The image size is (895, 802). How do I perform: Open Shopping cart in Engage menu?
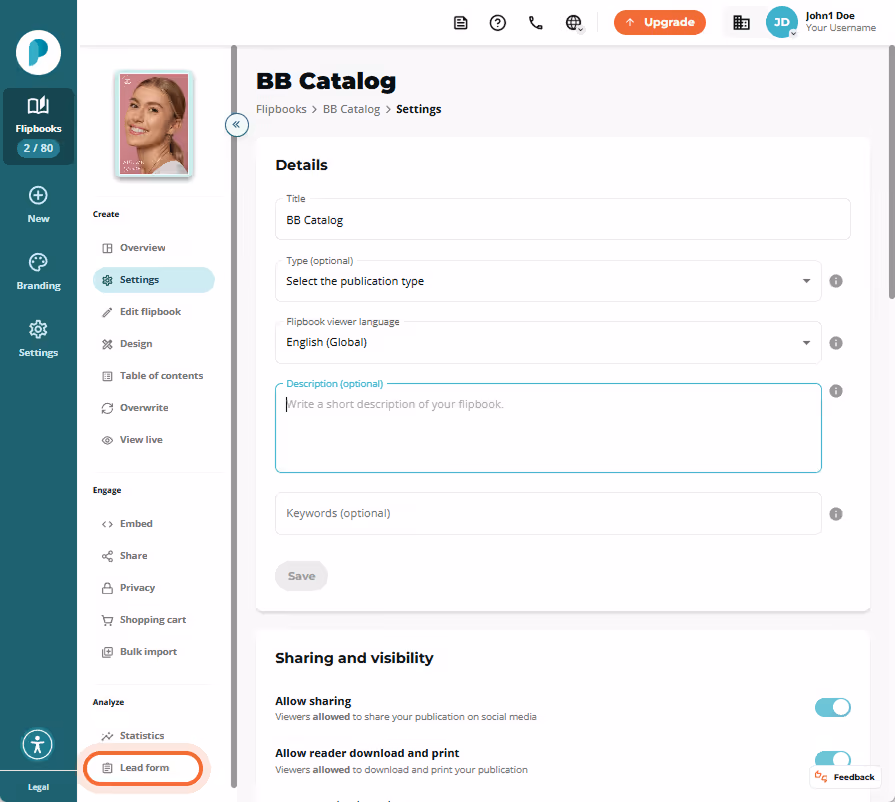(x=153, y=619)
